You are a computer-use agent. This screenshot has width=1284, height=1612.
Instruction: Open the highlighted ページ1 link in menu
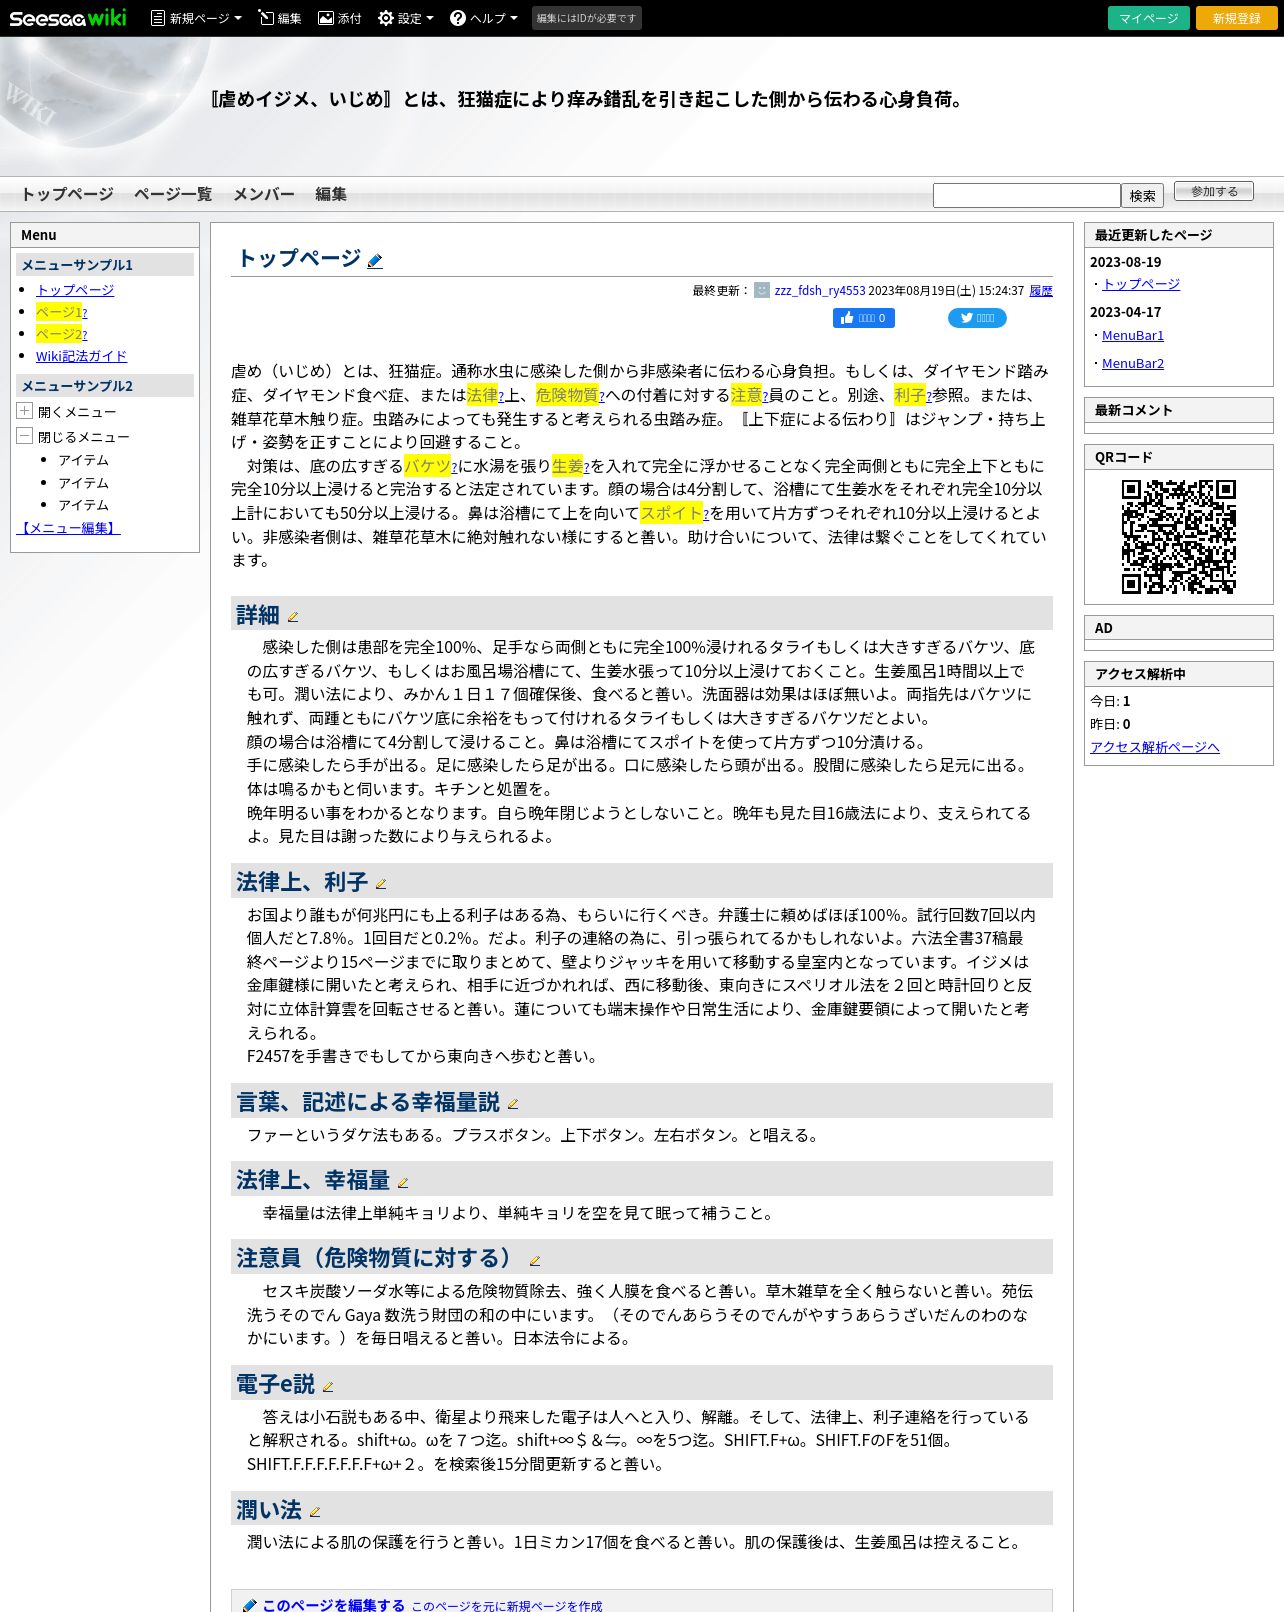pyautogui.click(x=61, y=312)
